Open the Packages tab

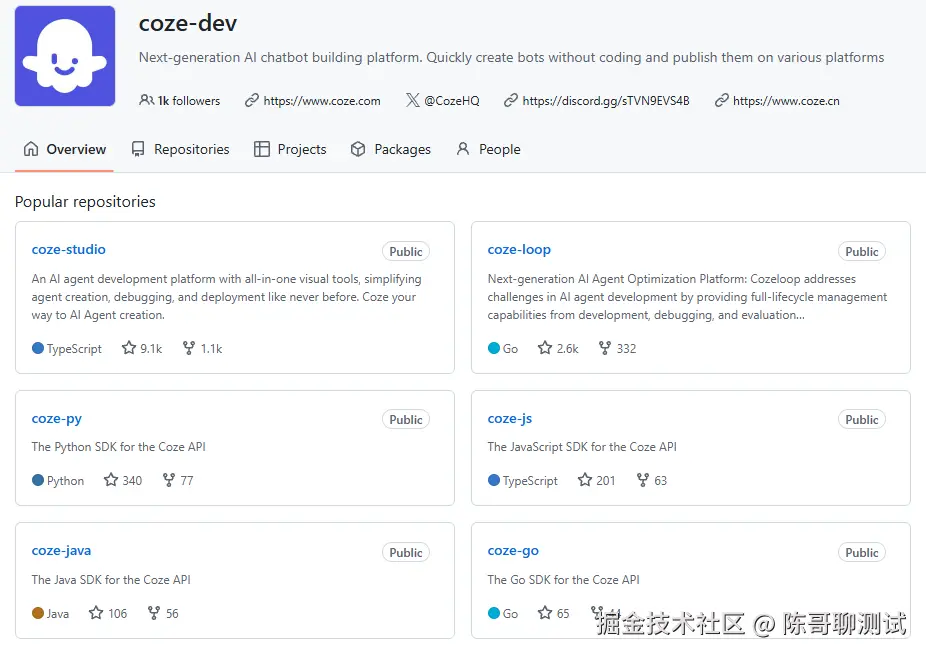tap(390, 149)
